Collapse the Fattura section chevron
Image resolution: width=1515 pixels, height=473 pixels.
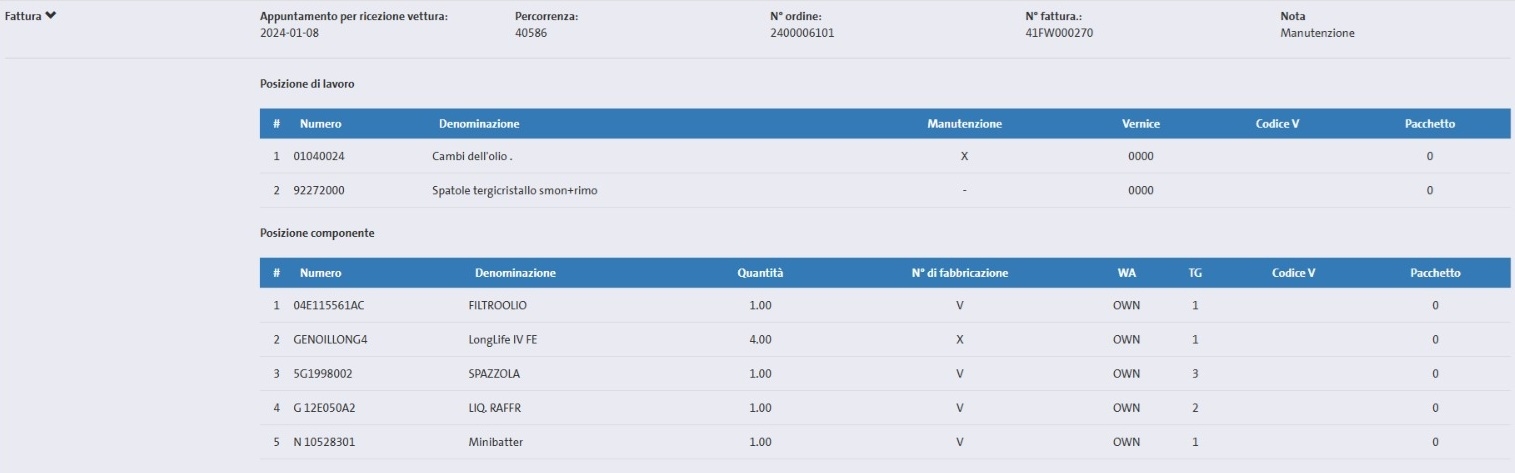click(x=50, y=16)
